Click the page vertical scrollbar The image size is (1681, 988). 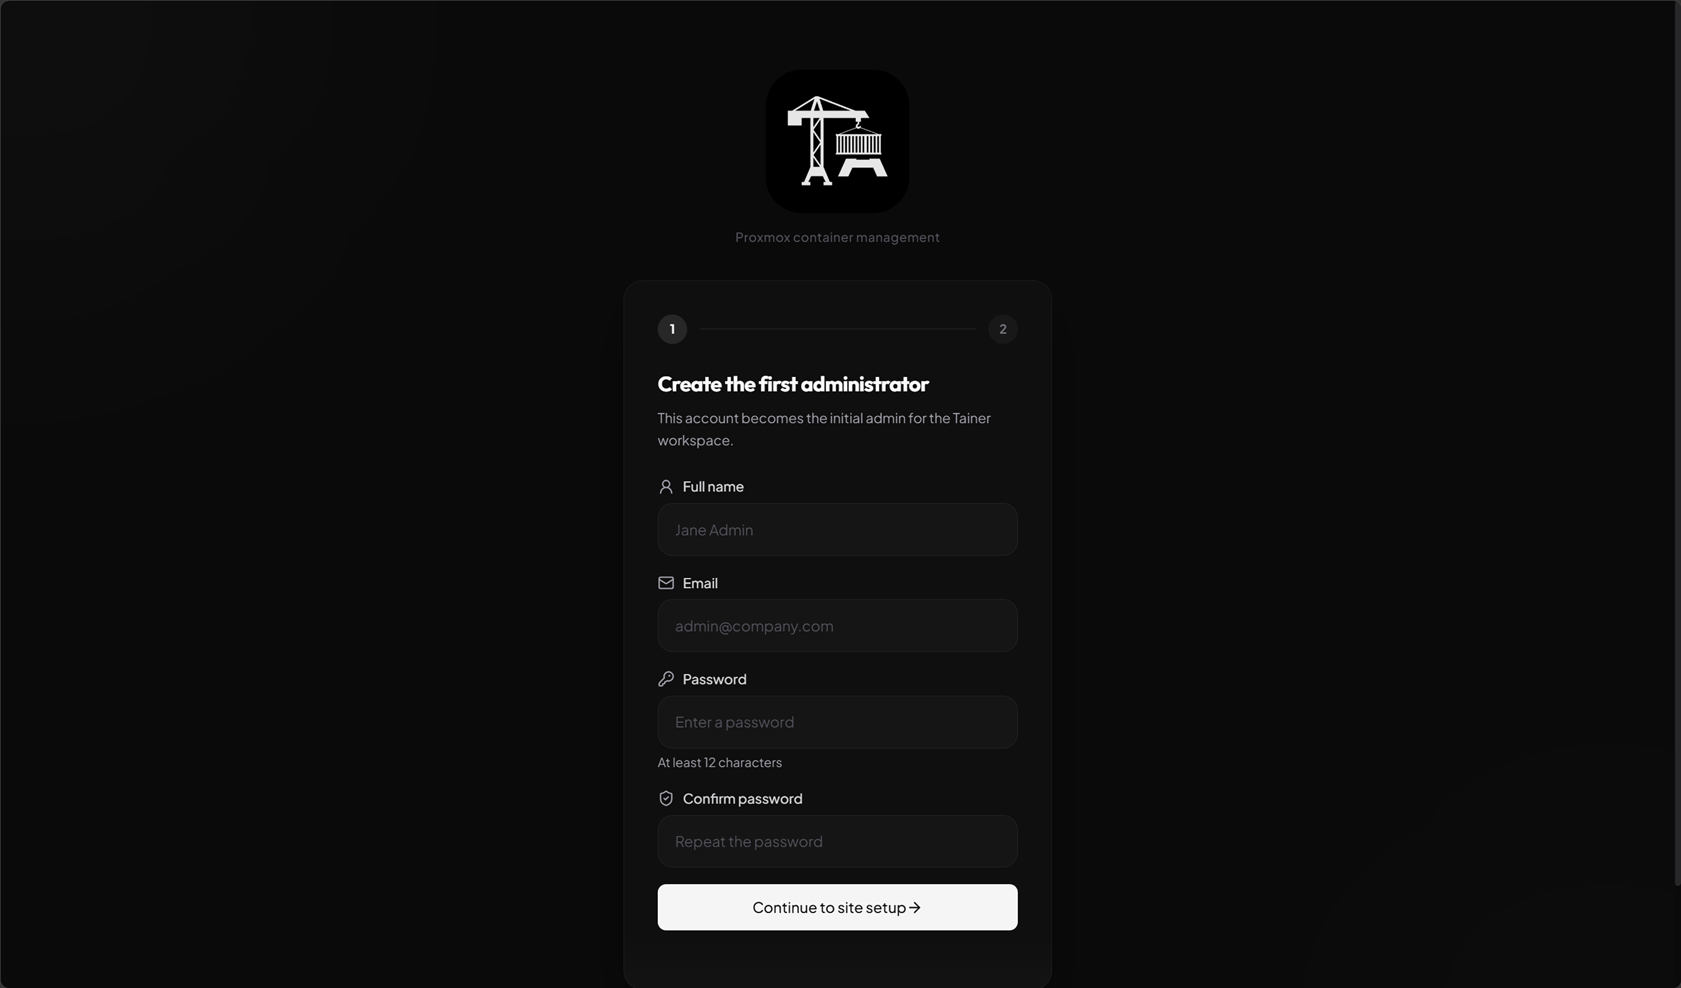(x=1677, y=443)
